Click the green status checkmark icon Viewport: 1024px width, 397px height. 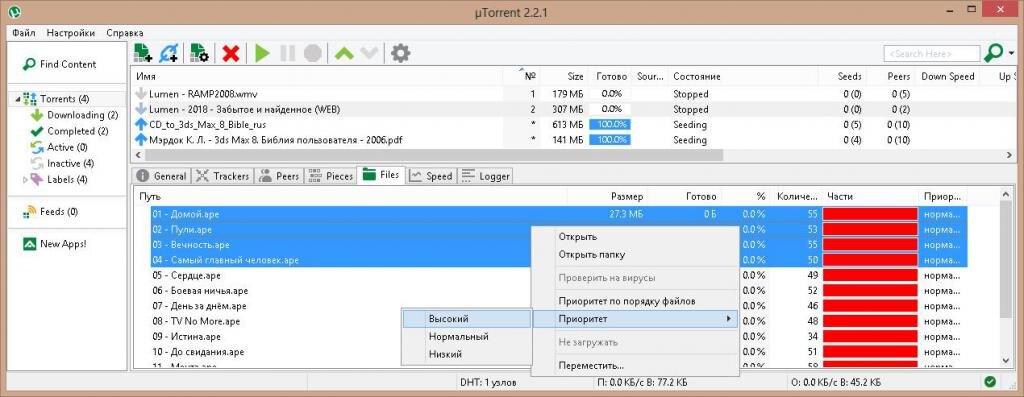[x=990, y=381]
